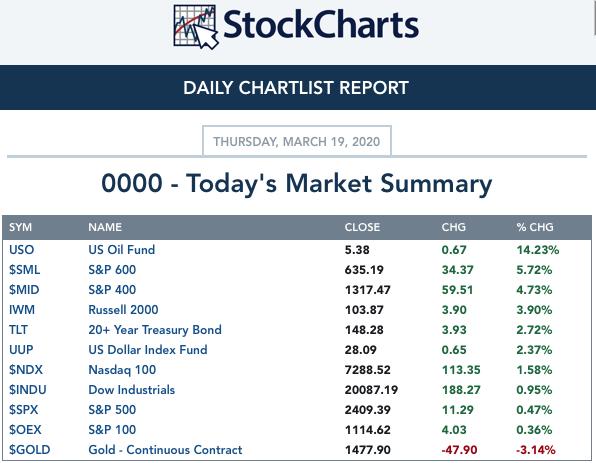The width and height of the screenshot is (596, 463).
Task: Click the StockCharts wordmark text
Action: pos(321,25)
